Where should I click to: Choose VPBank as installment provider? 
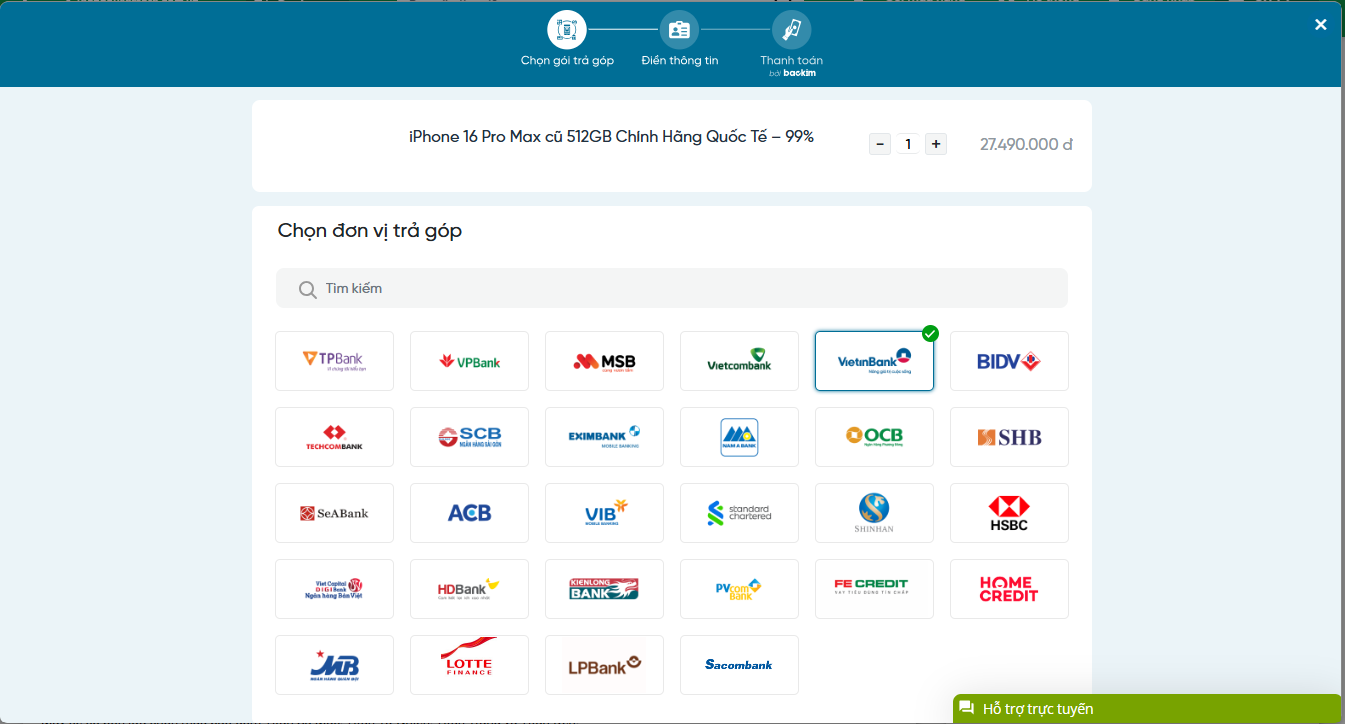(x=469, y=361)
